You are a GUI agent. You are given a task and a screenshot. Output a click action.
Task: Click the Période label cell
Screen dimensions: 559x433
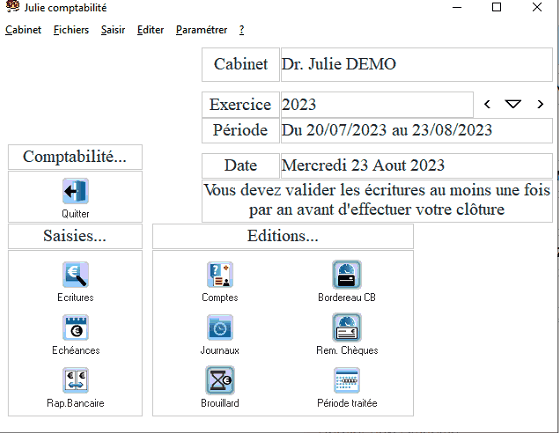coord(241,130)
